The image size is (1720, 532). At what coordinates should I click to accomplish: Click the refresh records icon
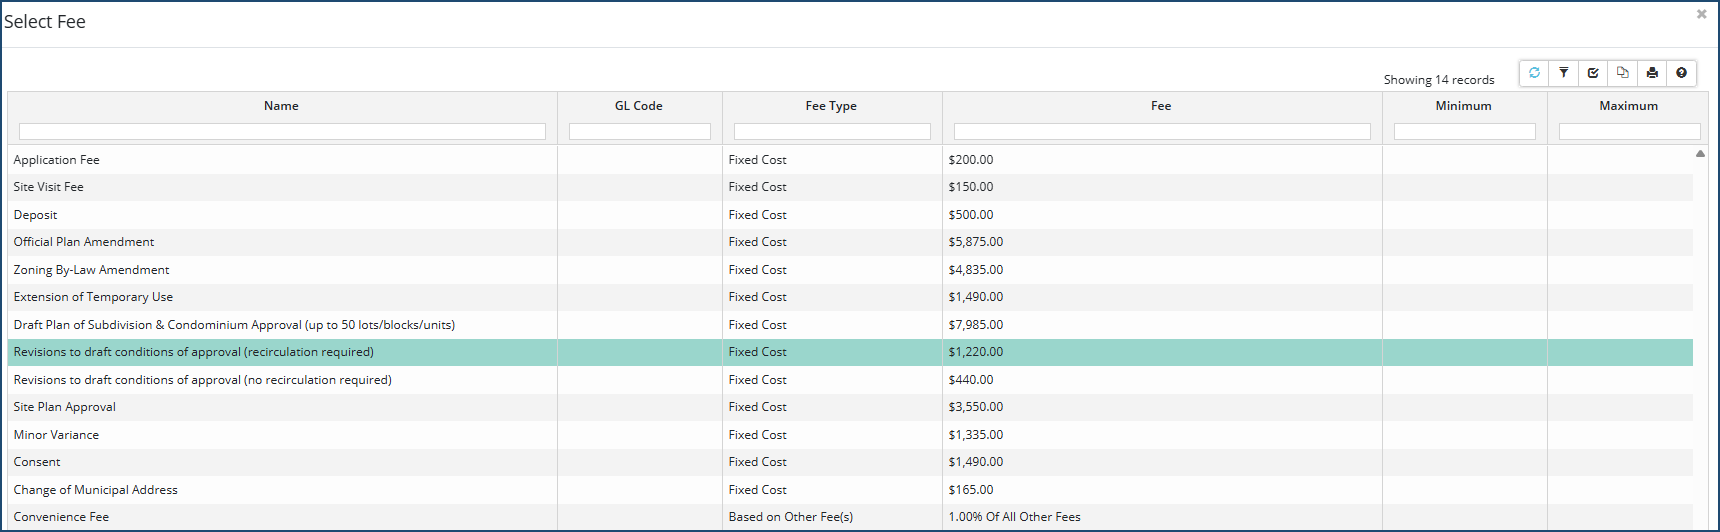1534,73
